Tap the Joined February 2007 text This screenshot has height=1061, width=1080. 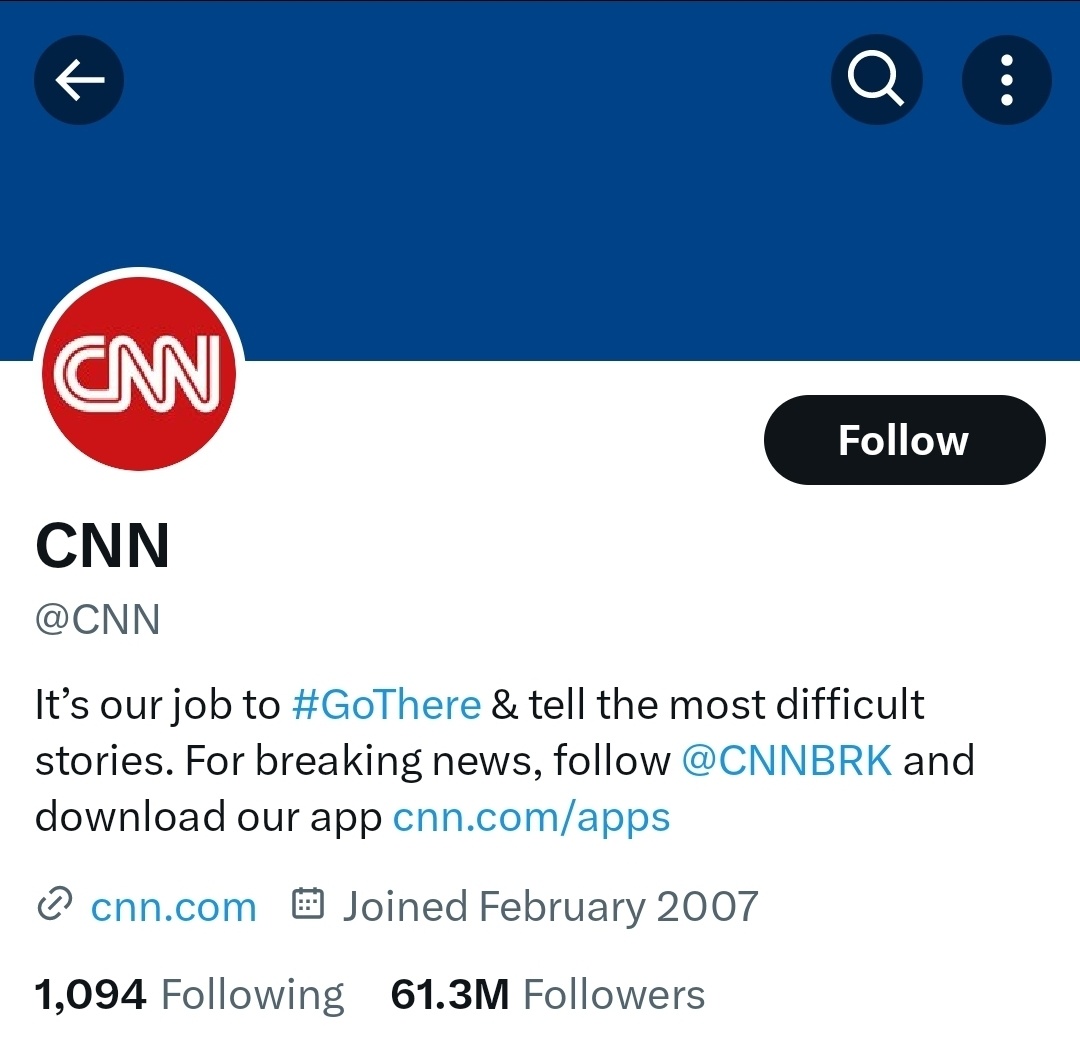(550, 906)
